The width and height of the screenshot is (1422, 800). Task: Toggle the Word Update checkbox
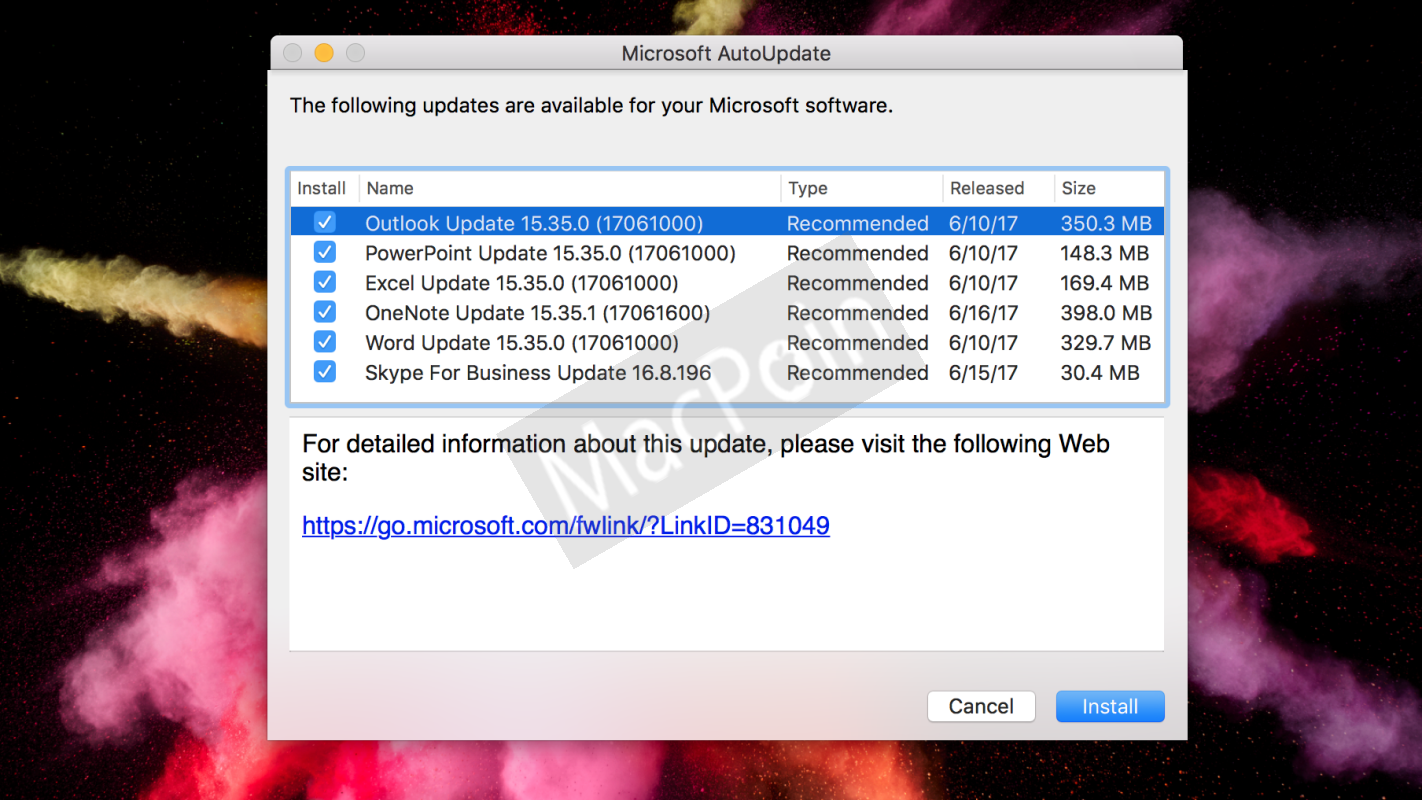click(x=324, y=343)
